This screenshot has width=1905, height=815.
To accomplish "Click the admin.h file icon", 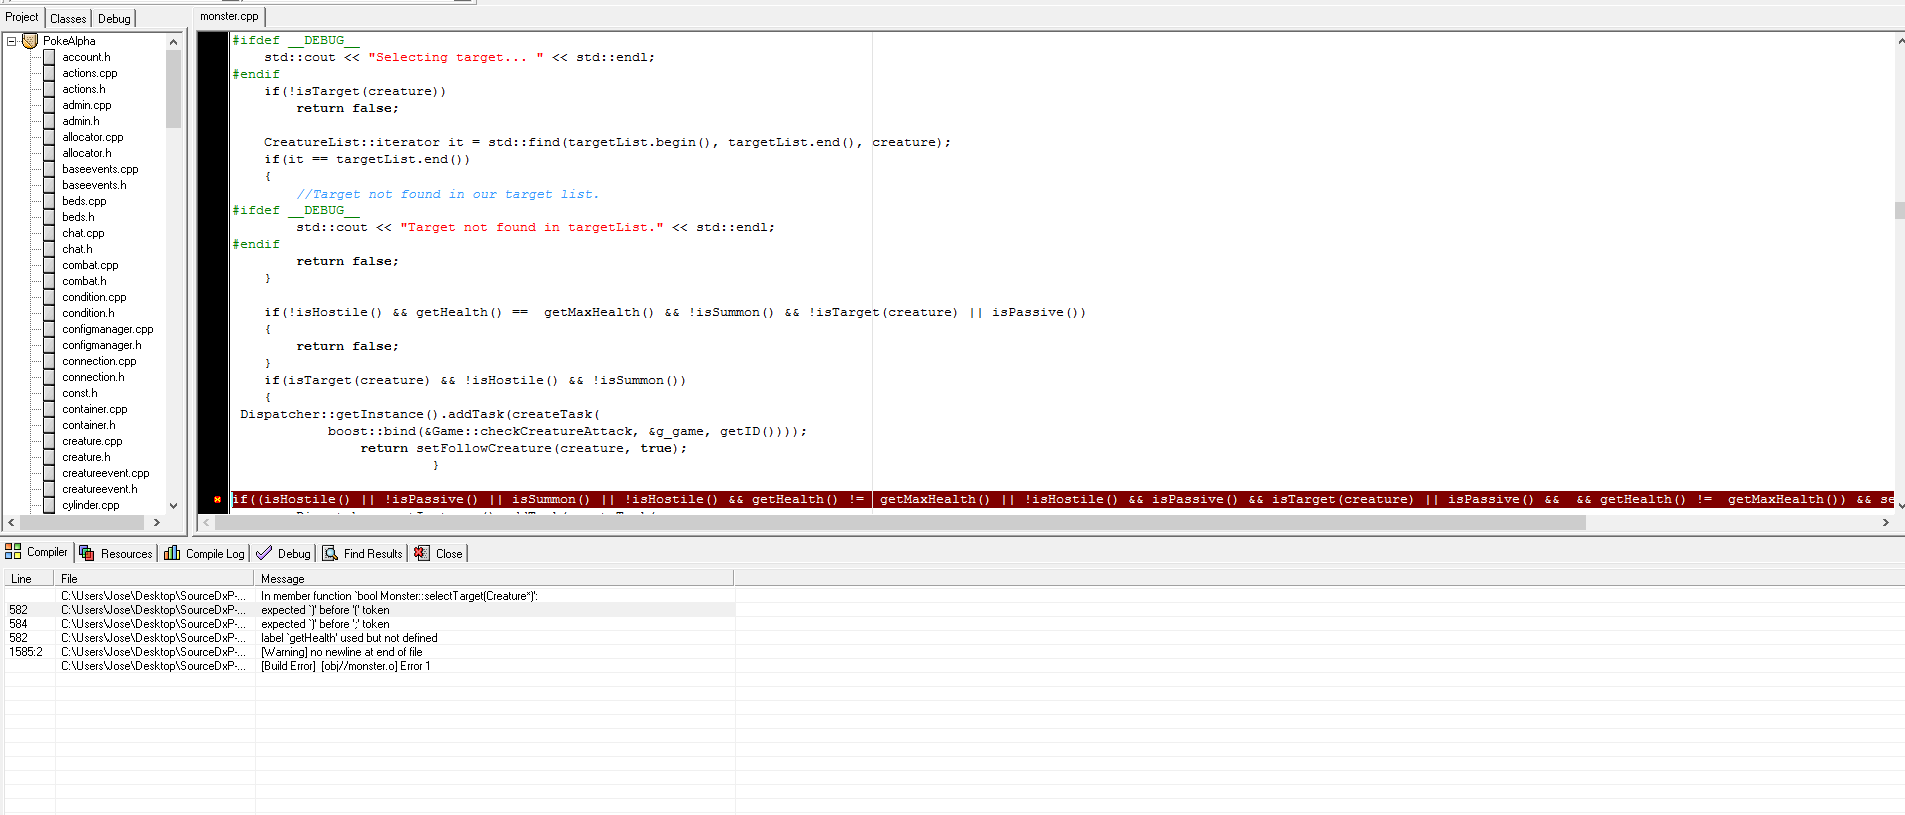I will point(49,121).
